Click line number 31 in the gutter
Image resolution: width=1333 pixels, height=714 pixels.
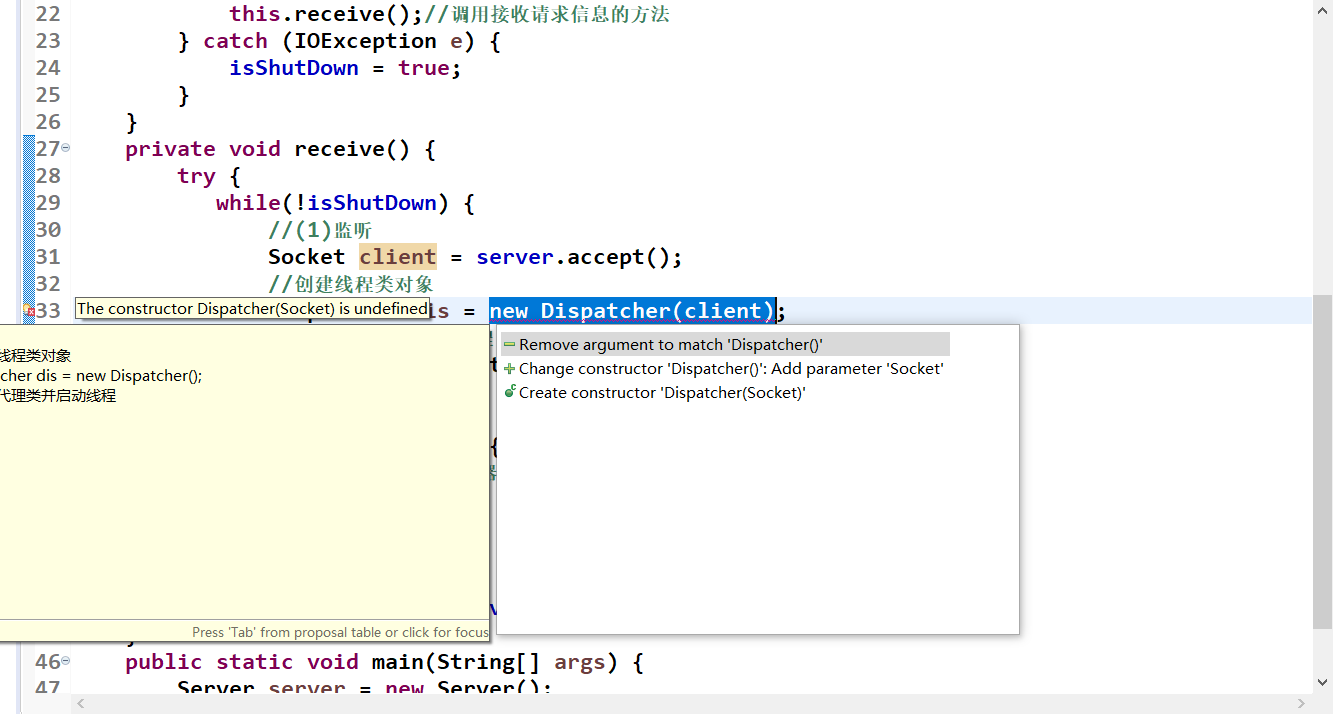point(48,257)
